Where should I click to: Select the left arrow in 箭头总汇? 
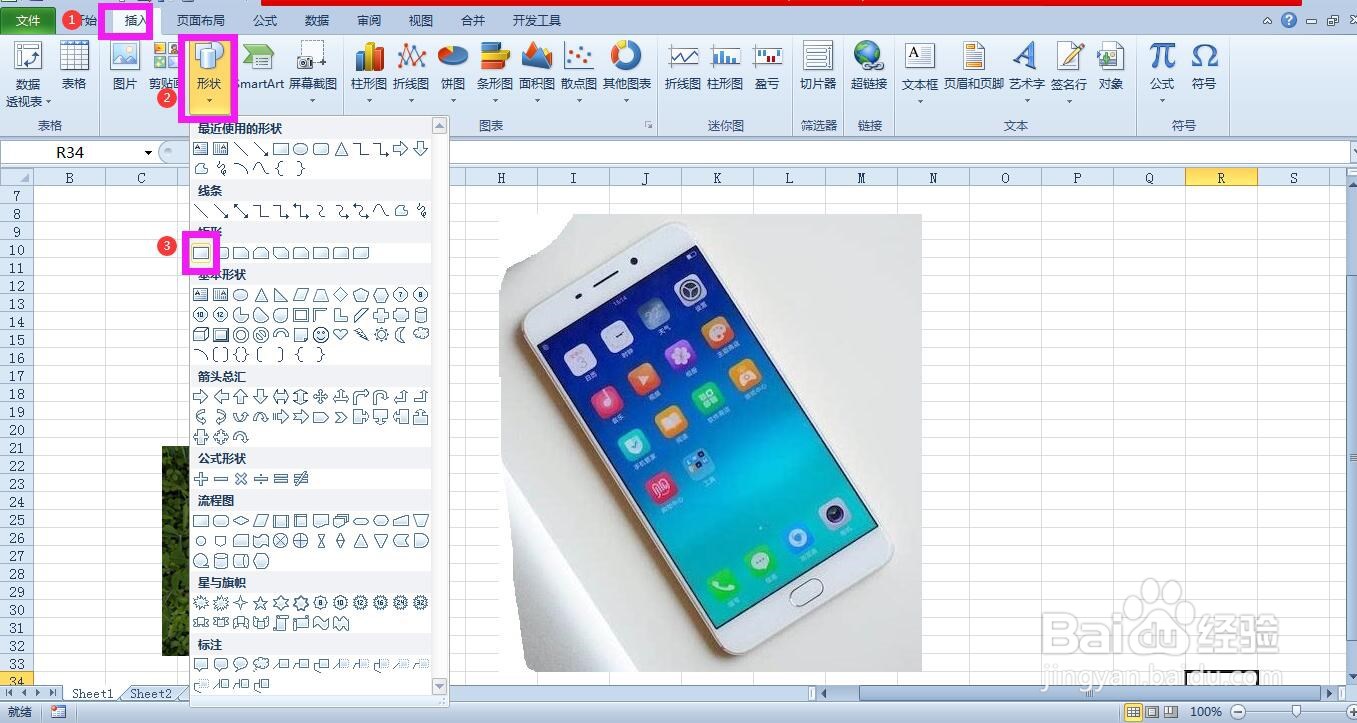221,397
